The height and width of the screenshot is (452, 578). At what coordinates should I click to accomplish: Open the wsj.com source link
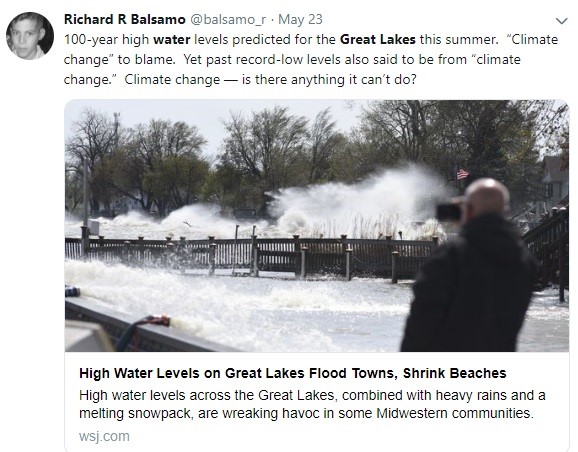point(104,436)
